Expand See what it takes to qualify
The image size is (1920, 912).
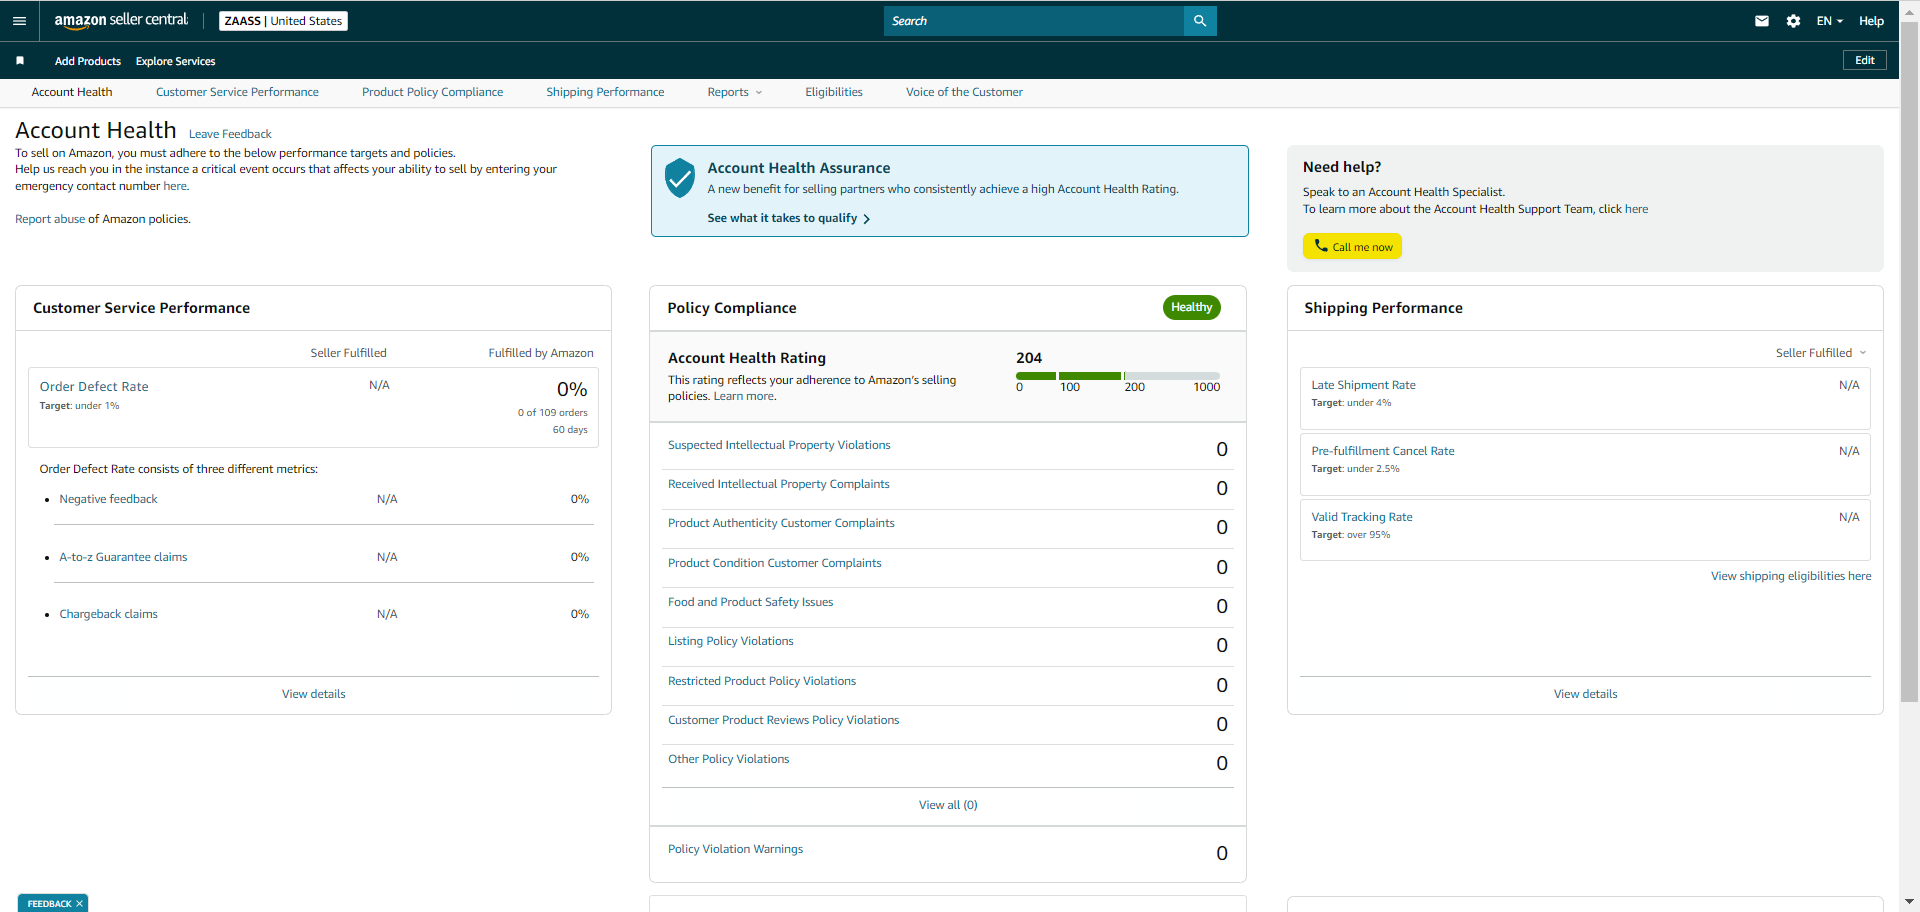[789, 218]
